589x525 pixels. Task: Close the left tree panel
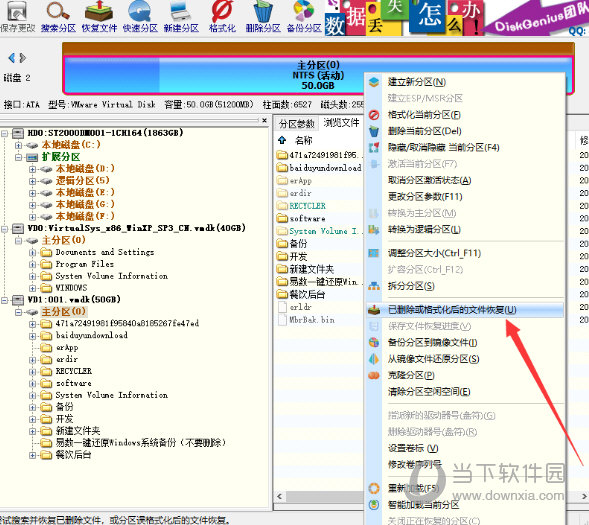(264, 120)
